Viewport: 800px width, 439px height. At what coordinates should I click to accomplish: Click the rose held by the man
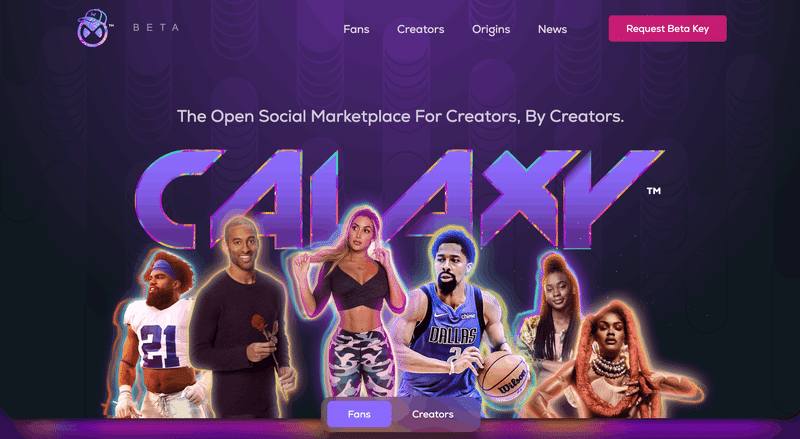pyautogui.click(x=259, y=324)
